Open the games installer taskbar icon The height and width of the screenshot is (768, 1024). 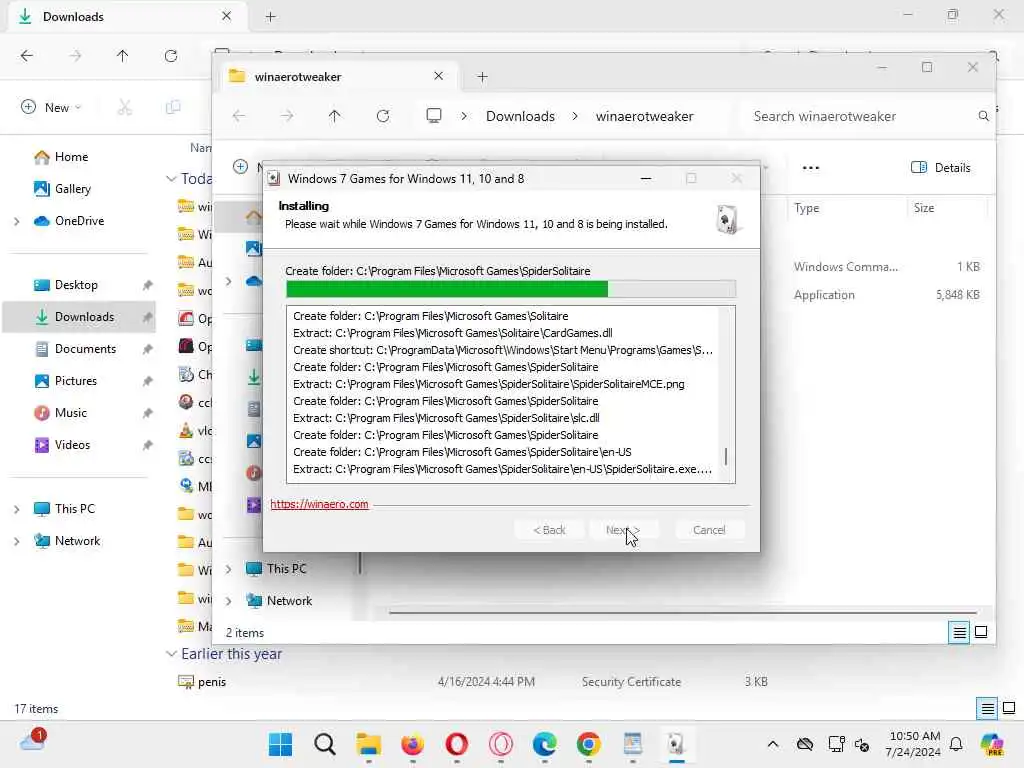(x=677, y=744)
